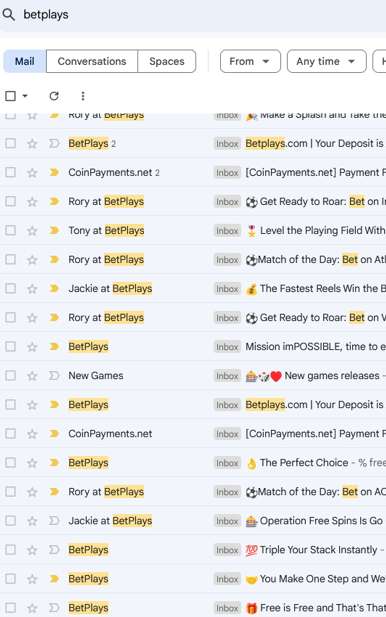The width and height of the screenshot is (386, 617).
Task: Star the Mission imPOSSIBLE email
Action: [x=32, y=347]
